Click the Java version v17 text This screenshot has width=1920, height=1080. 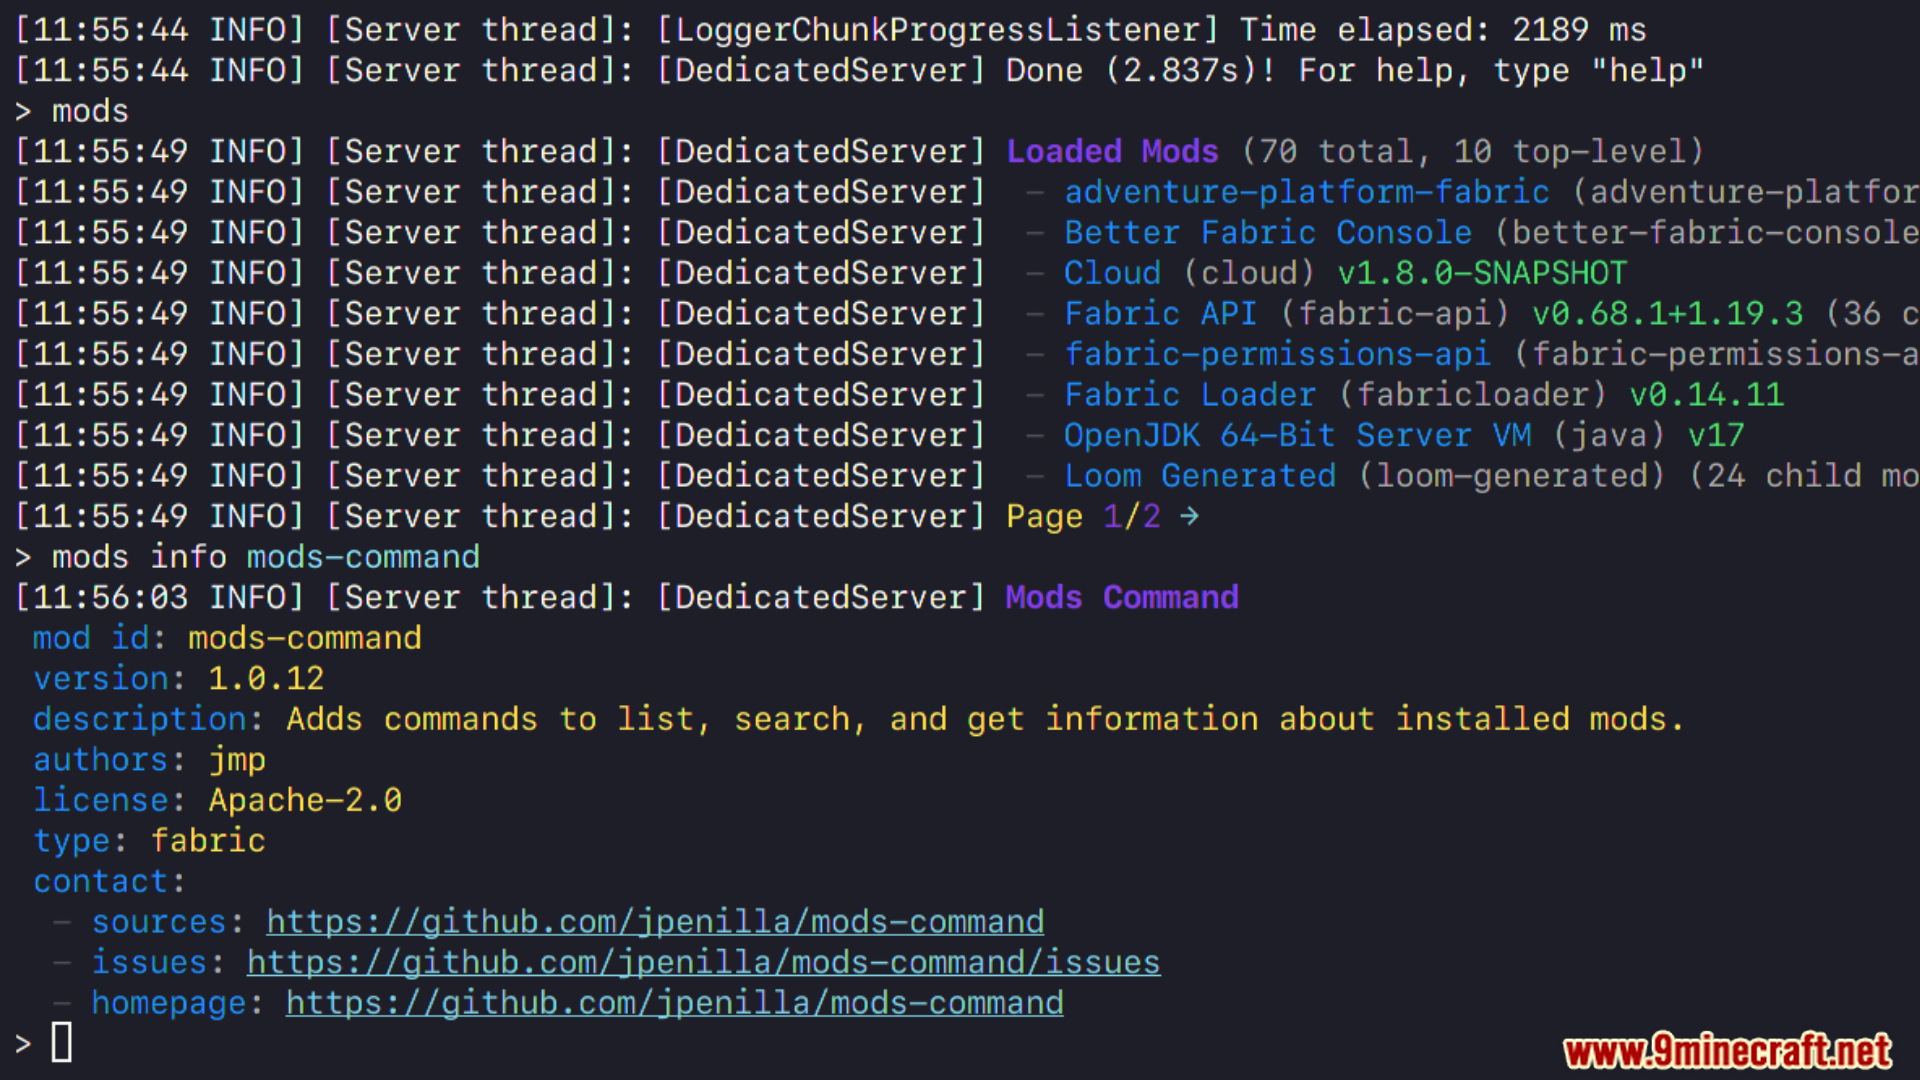coord(1716,435)
